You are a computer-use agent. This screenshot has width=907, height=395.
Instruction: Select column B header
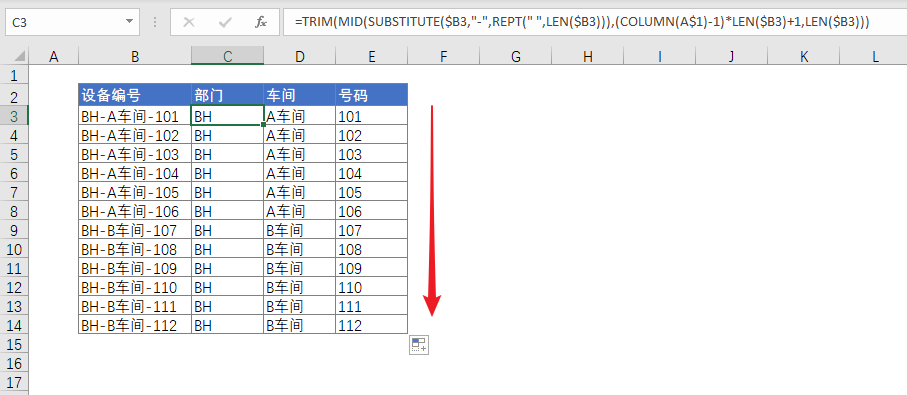(135, 56)
